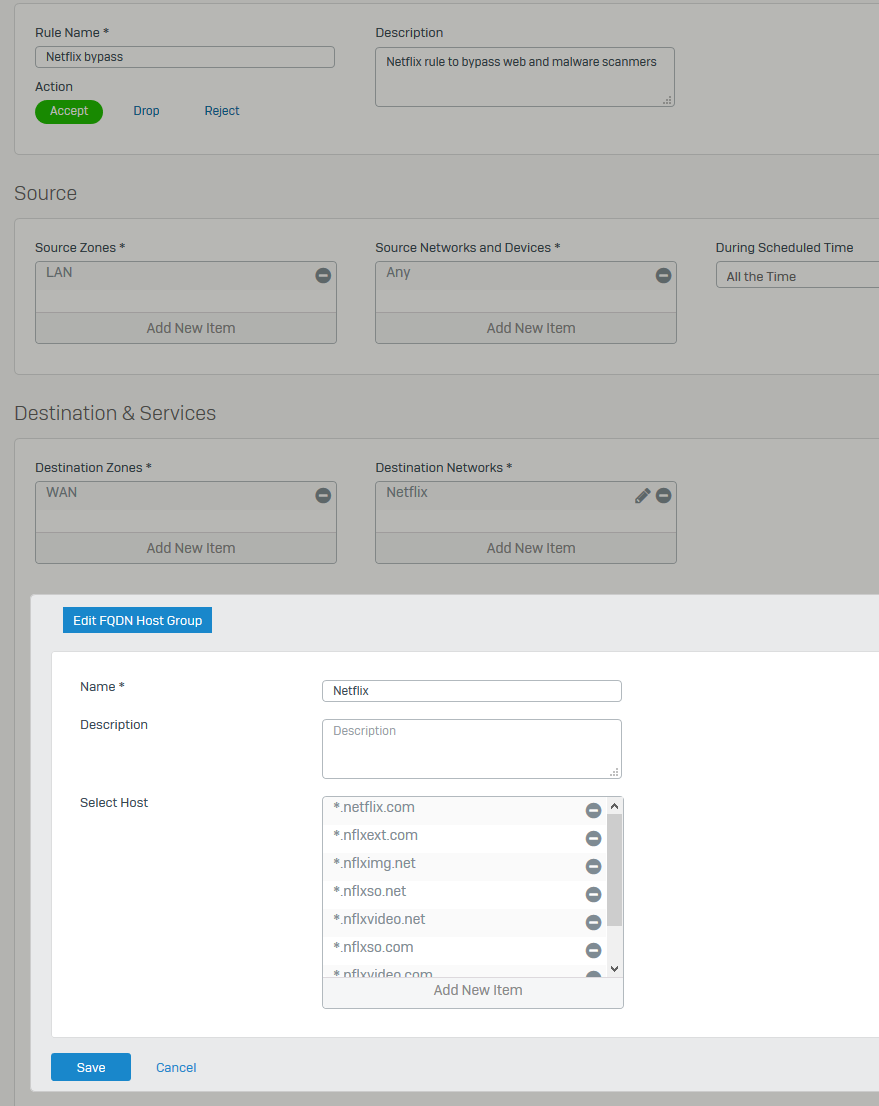Edit the Netflix destination network with pencil icon
The height and width of the screenshot is (1106, 879).
pos(643,495)
